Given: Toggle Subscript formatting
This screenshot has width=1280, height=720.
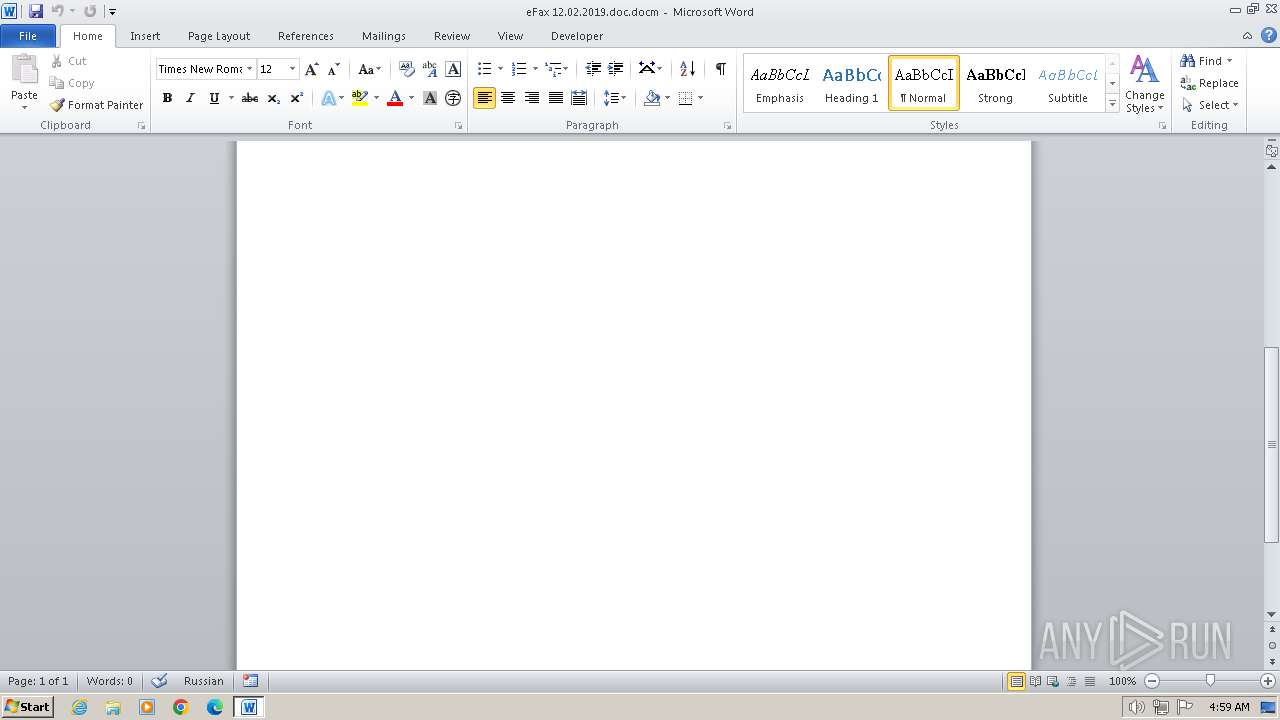Looking at the screenshot, I should (x=273, y=98).
